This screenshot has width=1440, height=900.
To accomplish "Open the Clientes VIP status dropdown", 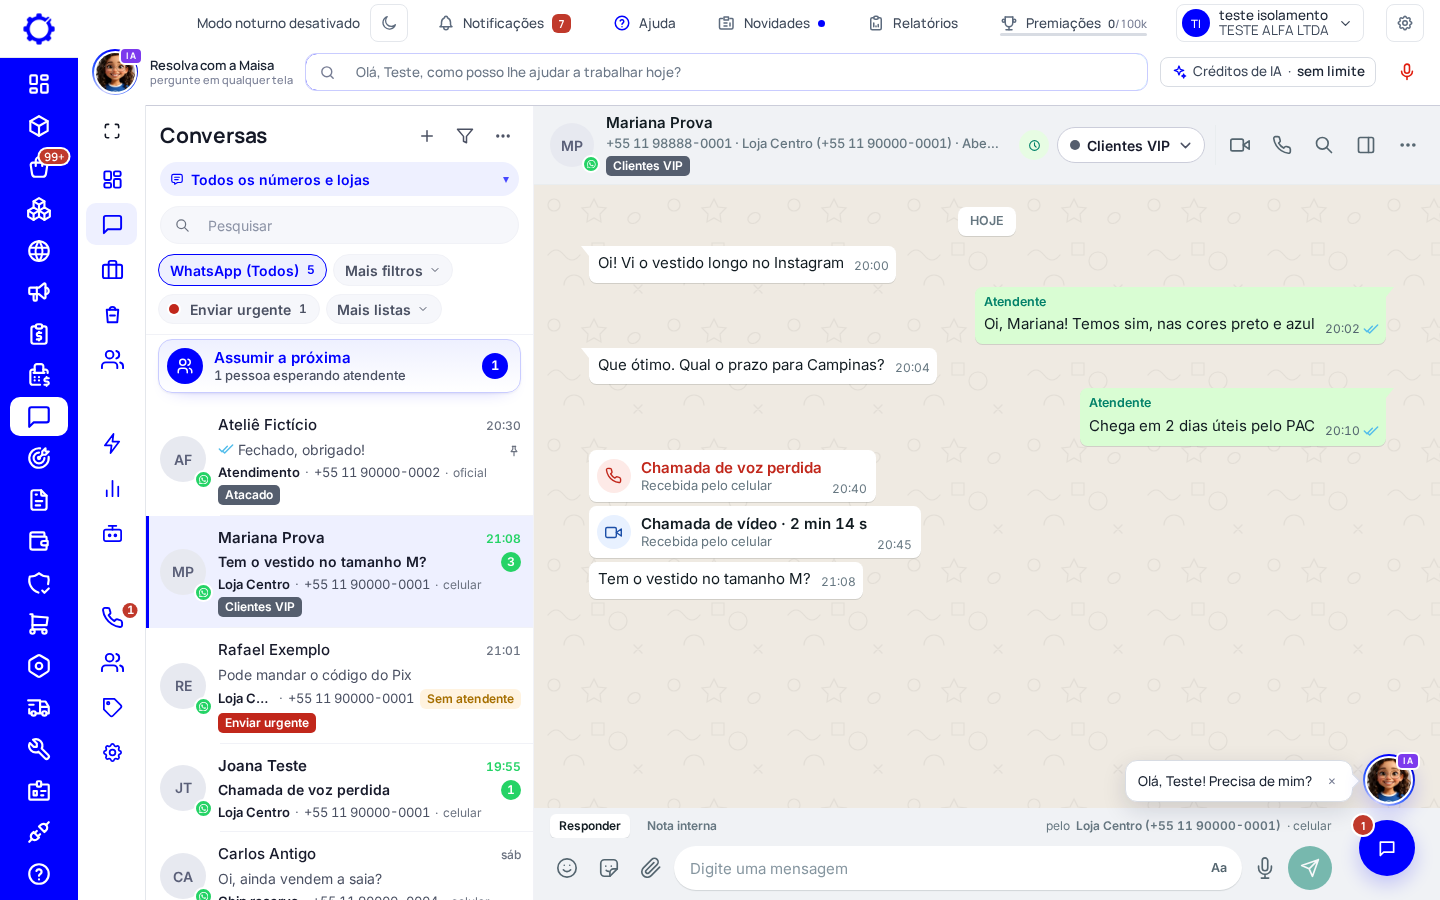I will coord(1131,145).
